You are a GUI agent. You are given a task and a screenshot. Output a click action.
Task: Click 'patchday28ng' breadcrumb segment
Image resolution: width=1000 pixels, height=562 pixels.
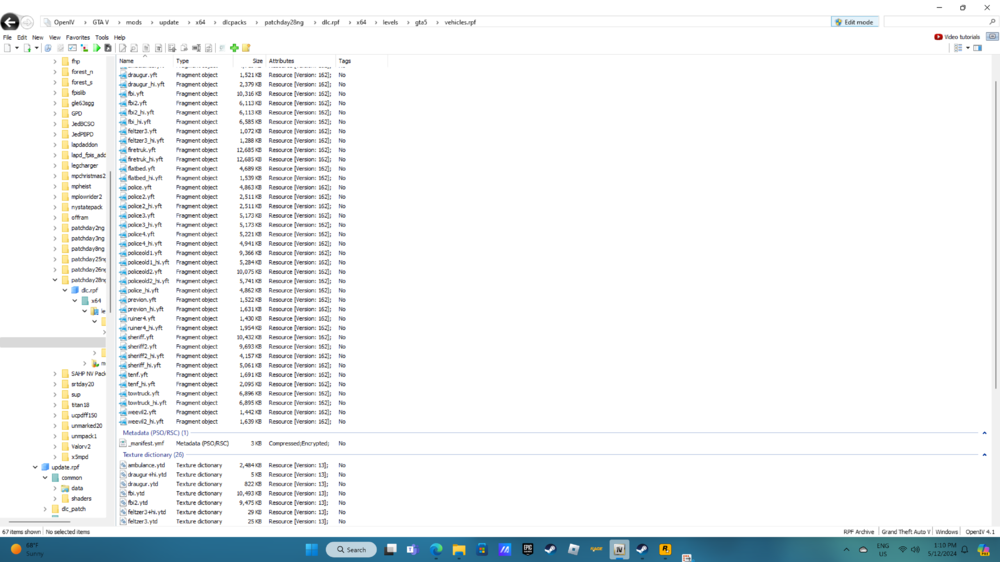click(284, 22)
